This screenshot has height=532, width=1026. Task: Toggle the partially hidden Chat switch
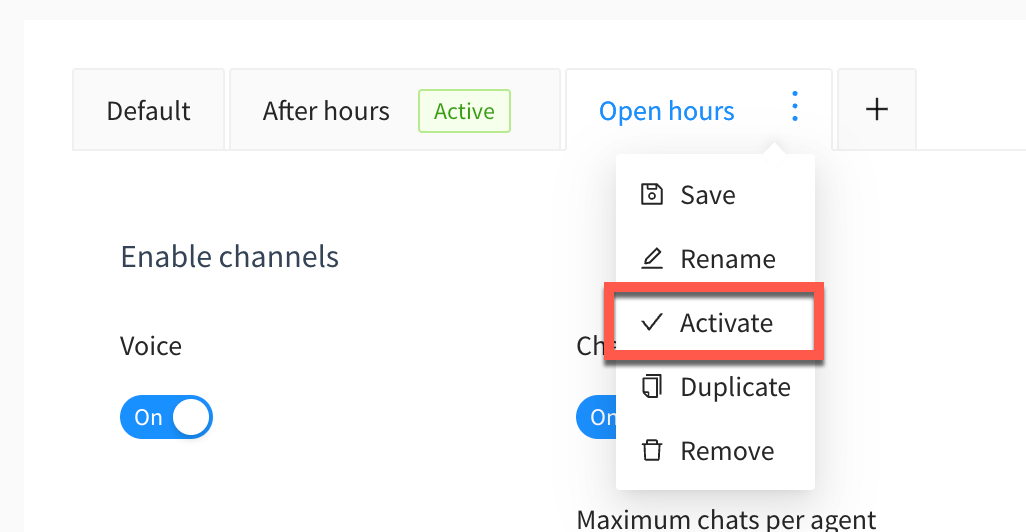[596, 417]
